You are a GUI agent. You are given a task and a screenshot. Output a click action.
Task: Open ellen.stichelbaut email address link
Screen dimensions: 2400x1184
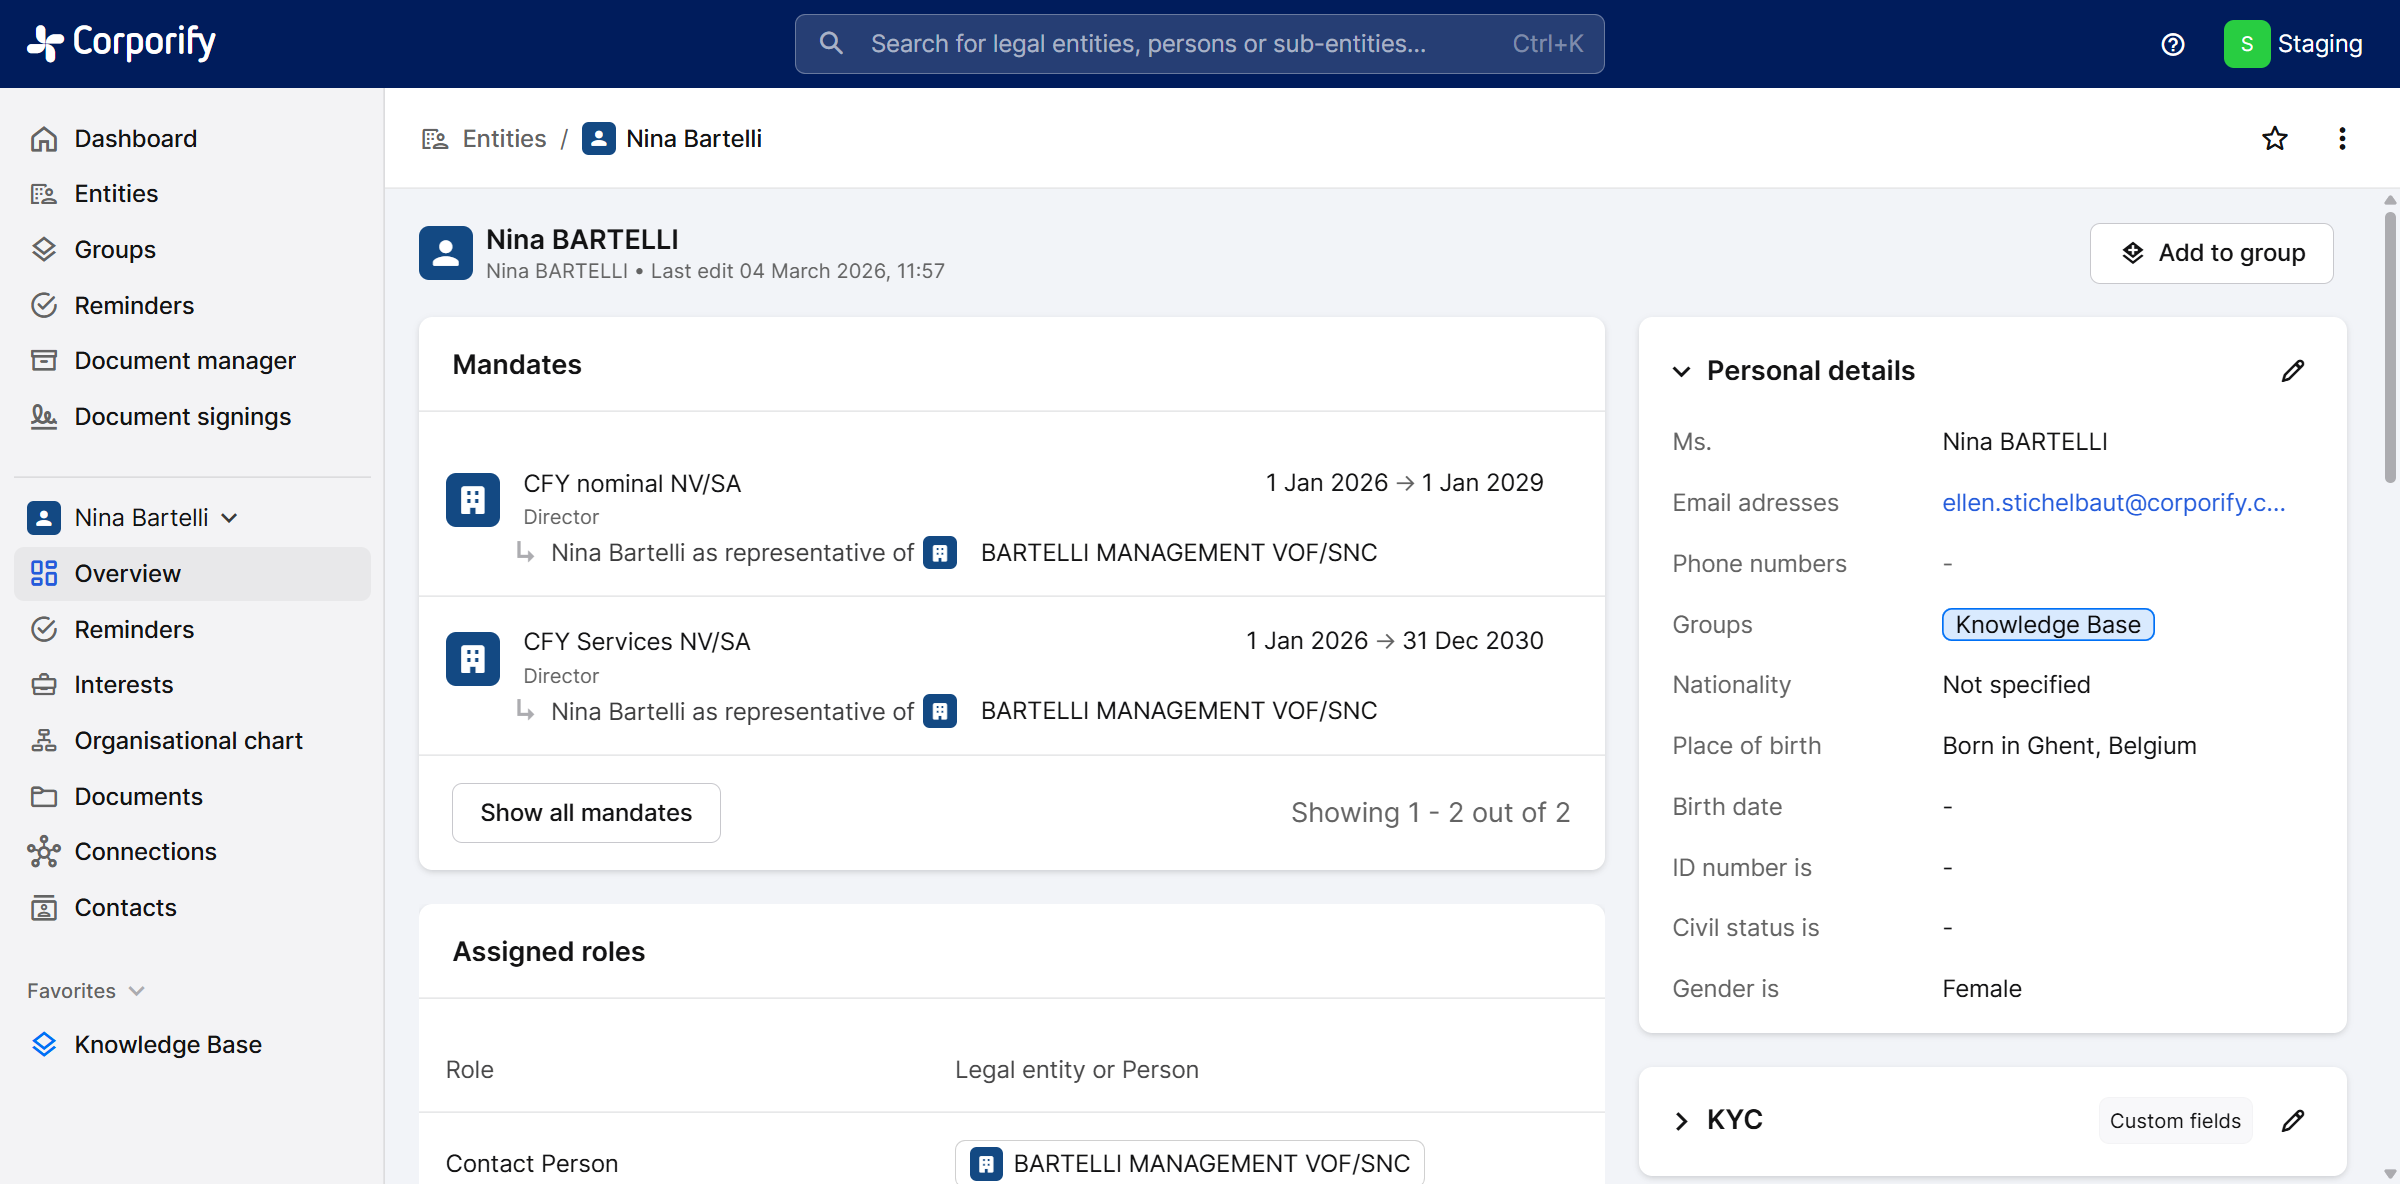tap(2113, 503)
